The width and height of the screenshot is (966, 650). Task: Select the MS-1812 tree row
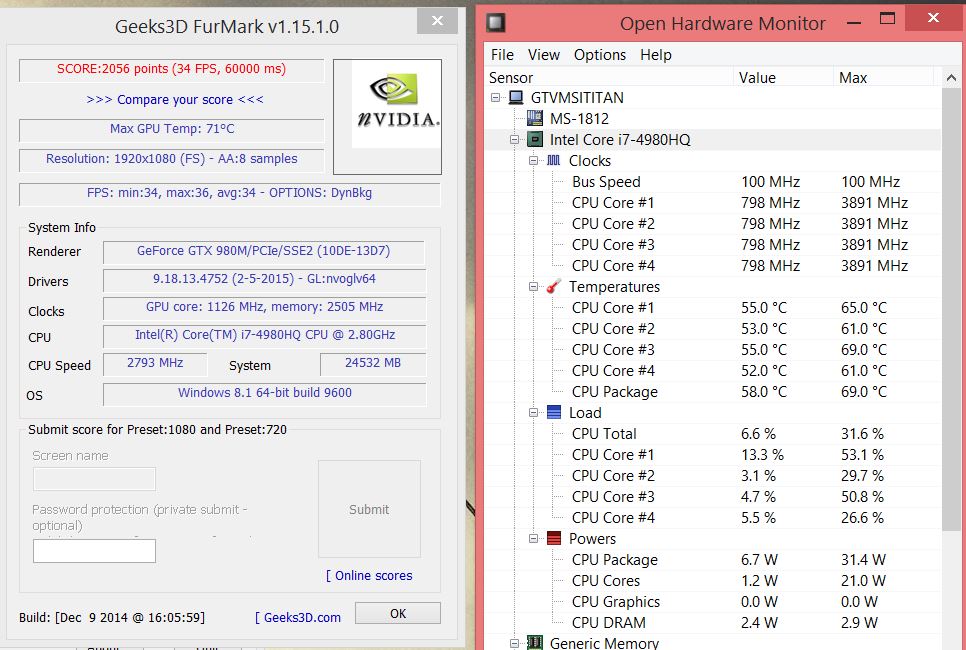pyautogui.click(x=713, y=118)
